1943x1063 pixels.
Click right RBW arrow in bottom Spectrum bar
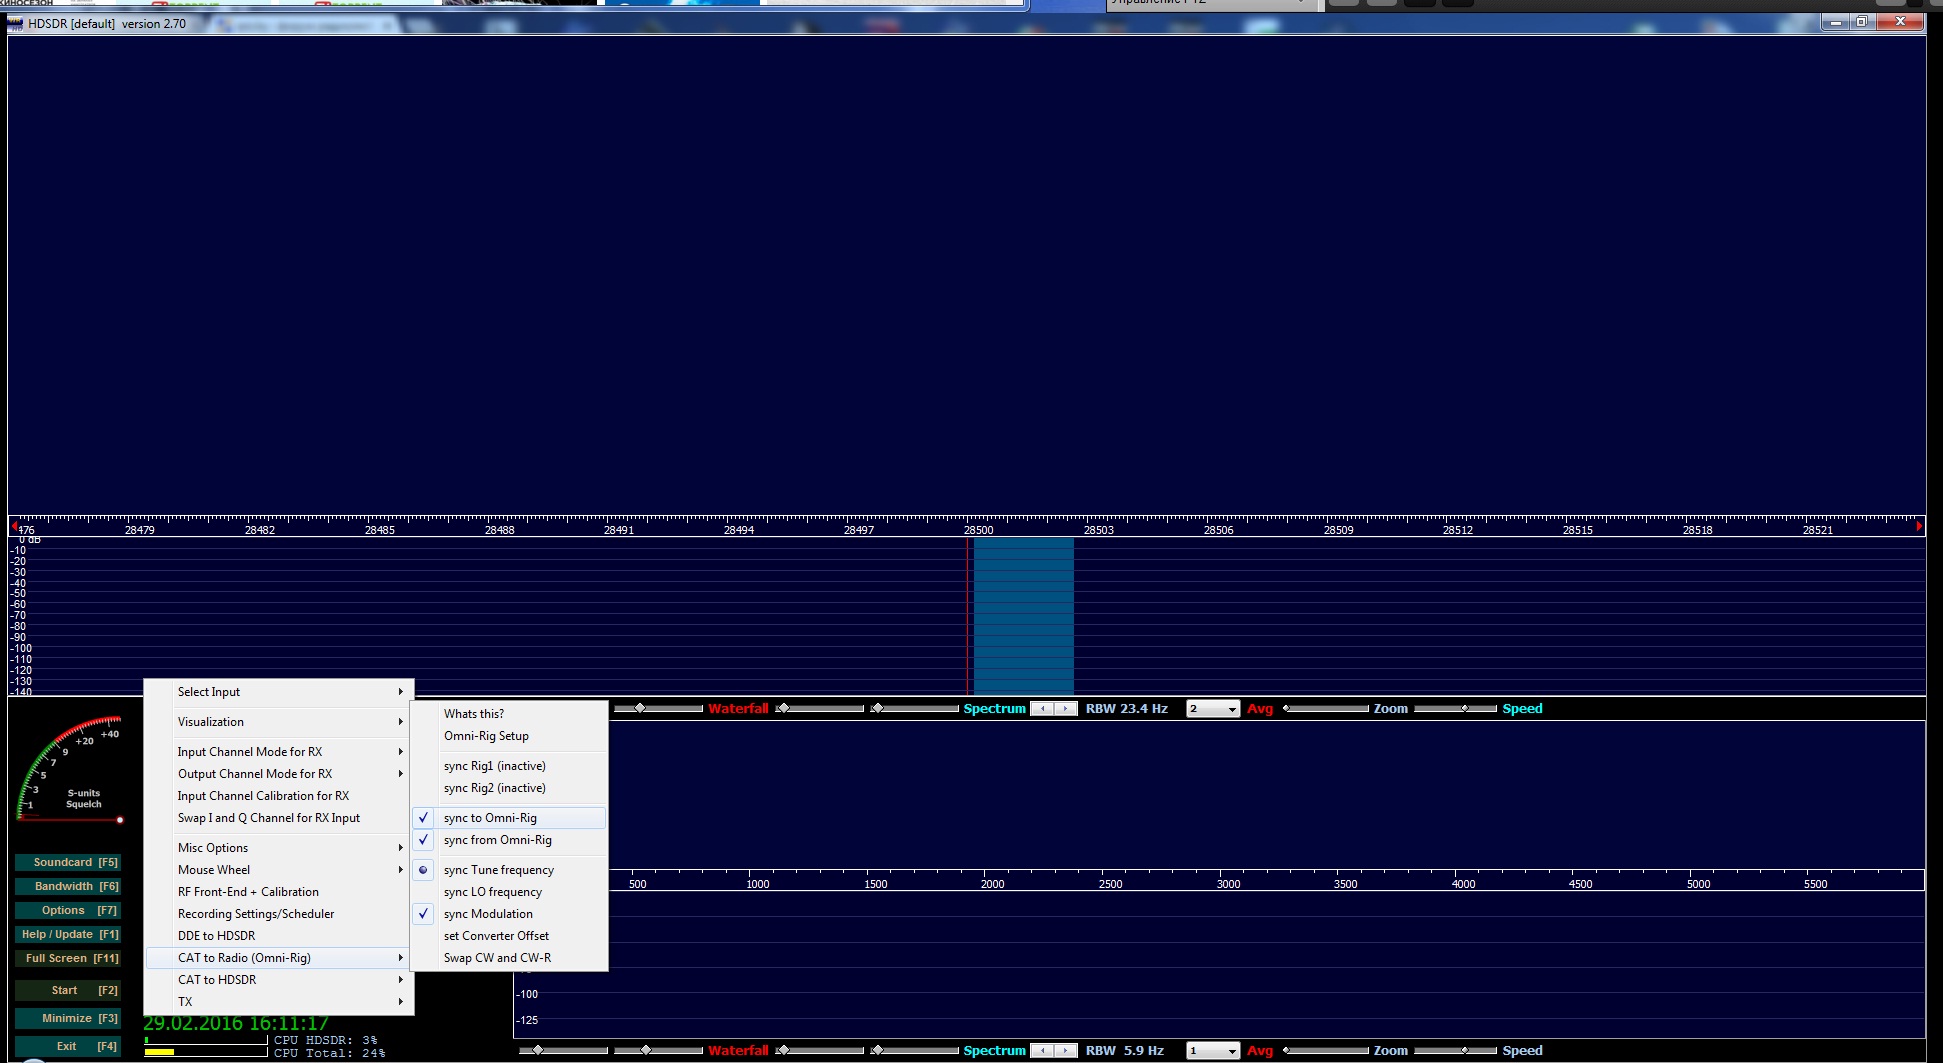[1066, 1050]
